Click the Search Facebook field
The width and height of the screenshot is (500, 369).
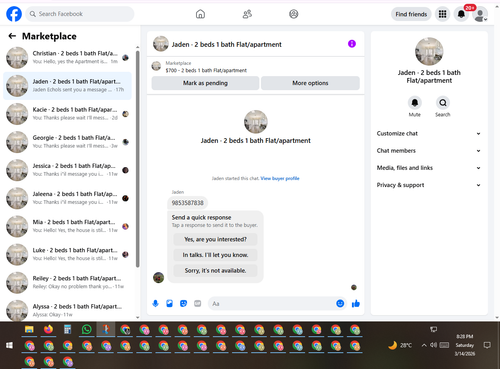click(x=80, y=14)
